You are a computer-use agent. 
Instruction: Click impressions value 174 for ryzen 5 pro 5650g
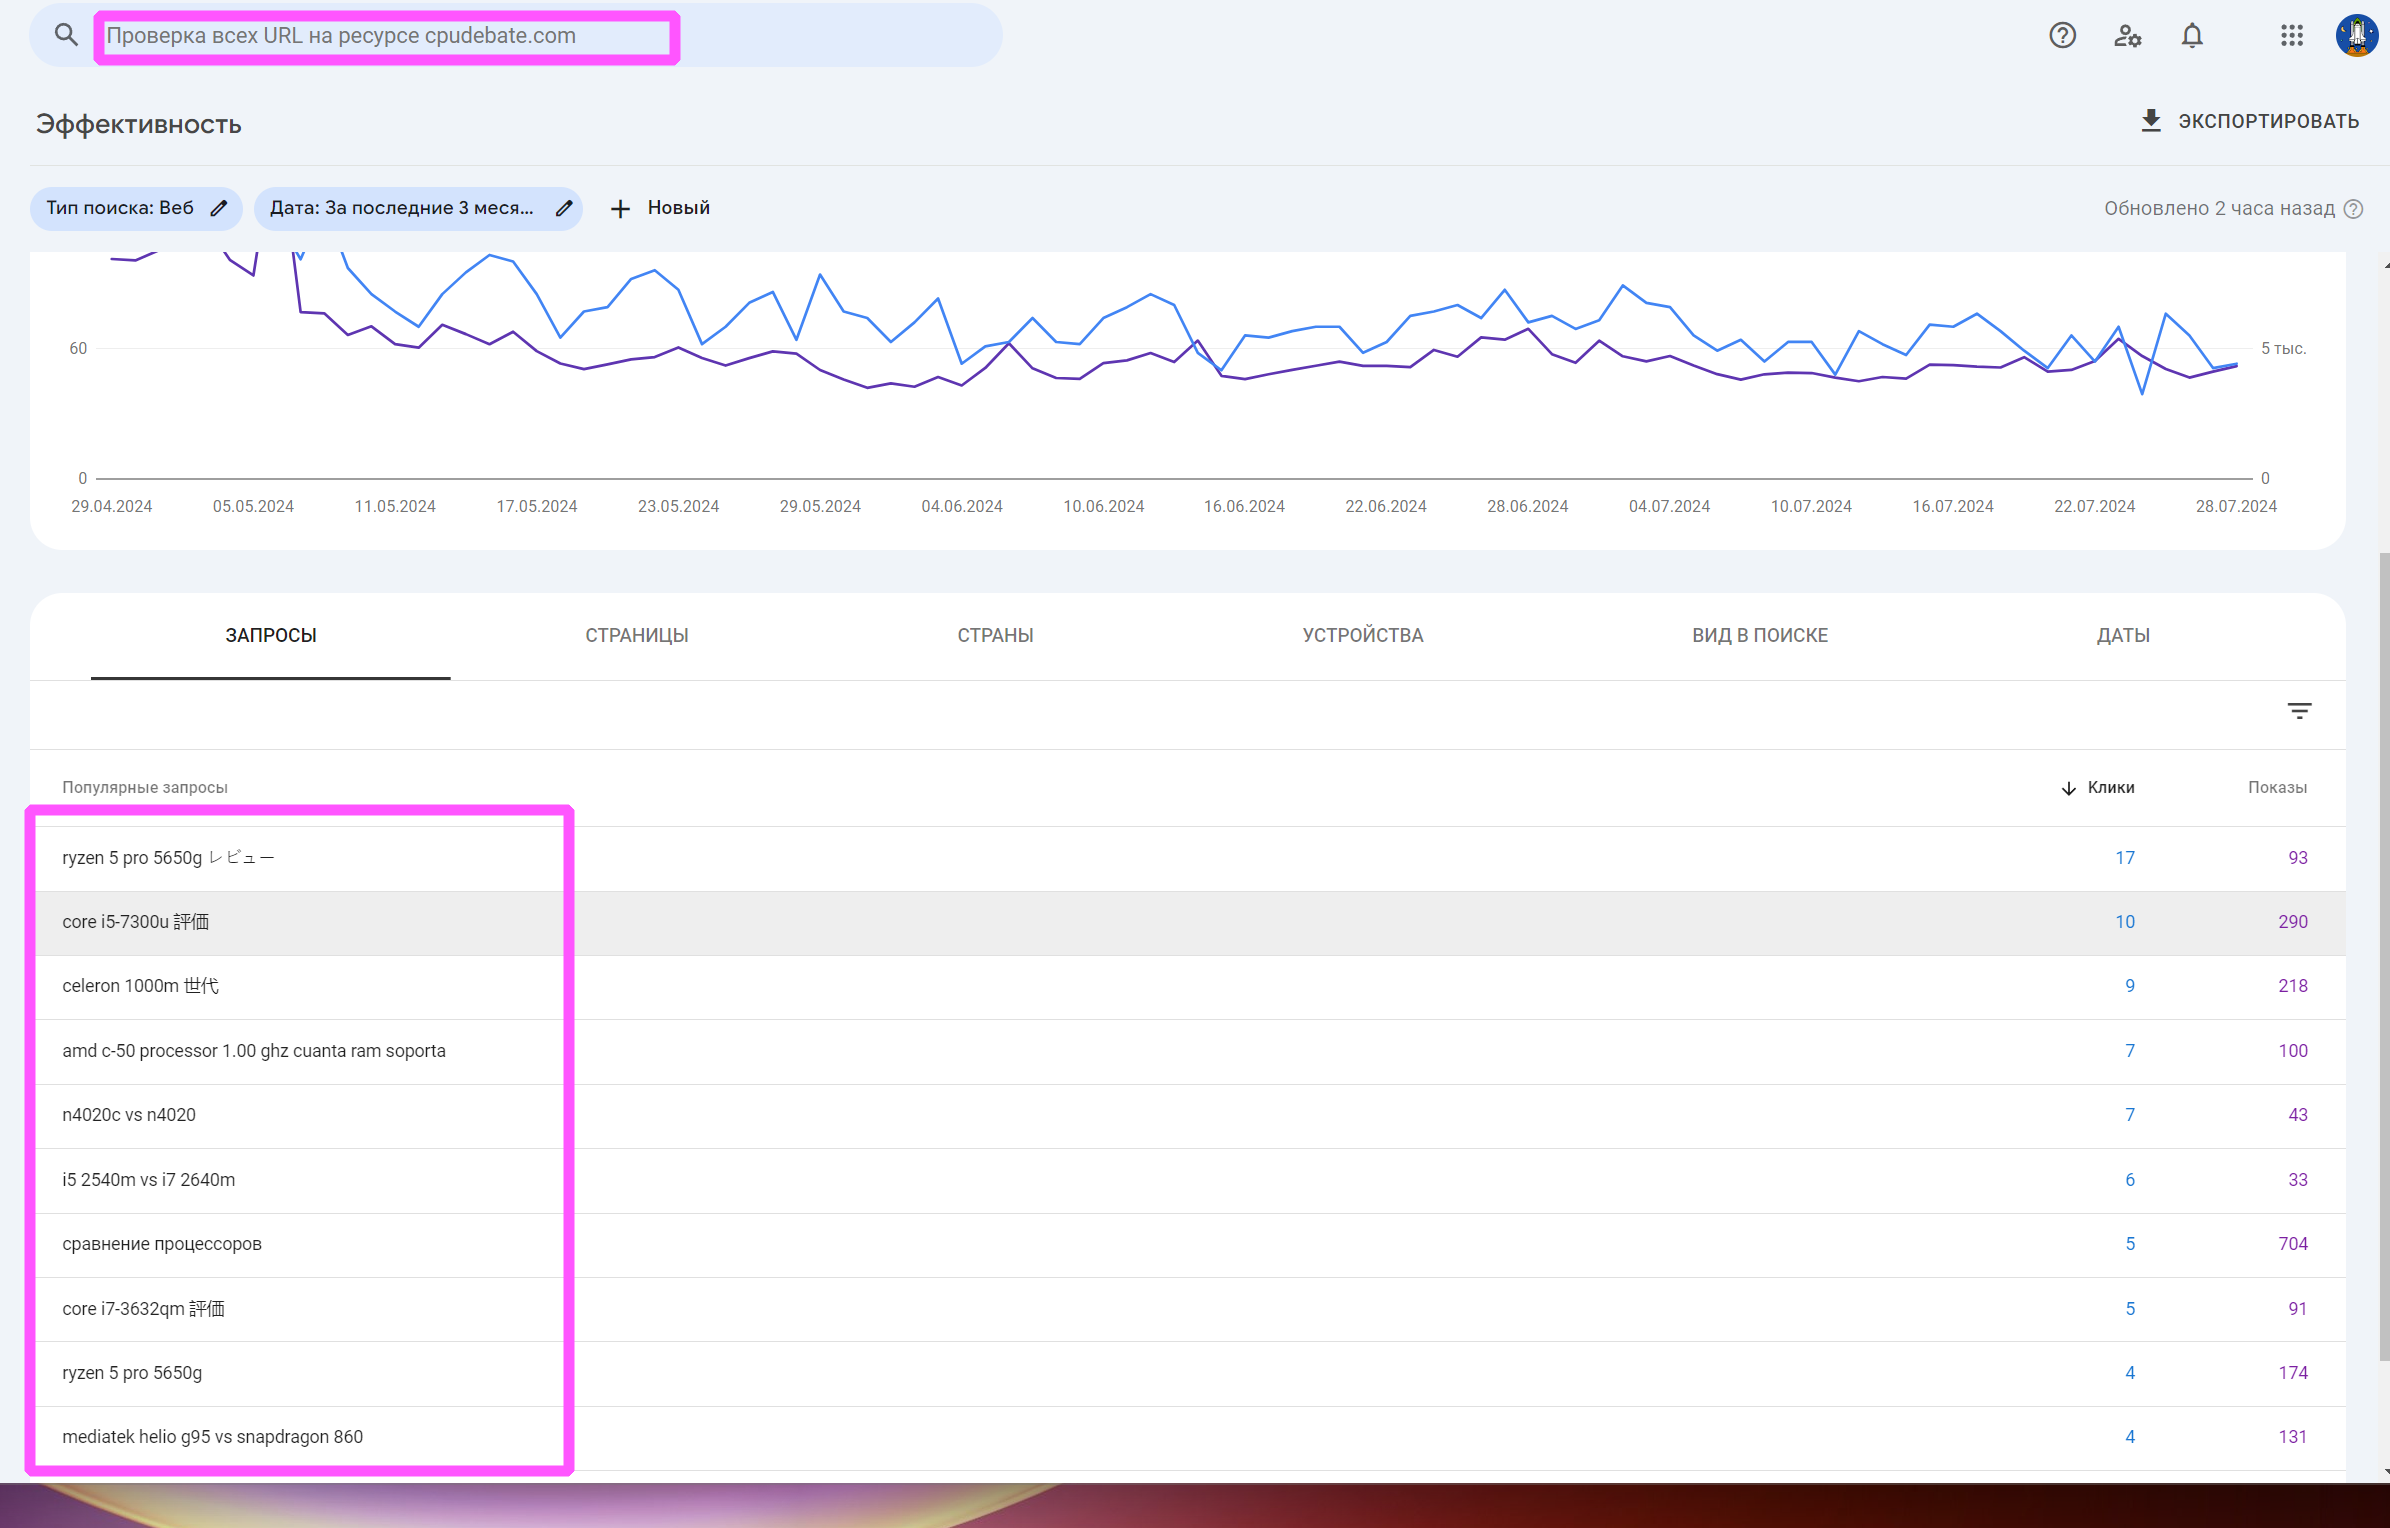pos(2292,1373)
